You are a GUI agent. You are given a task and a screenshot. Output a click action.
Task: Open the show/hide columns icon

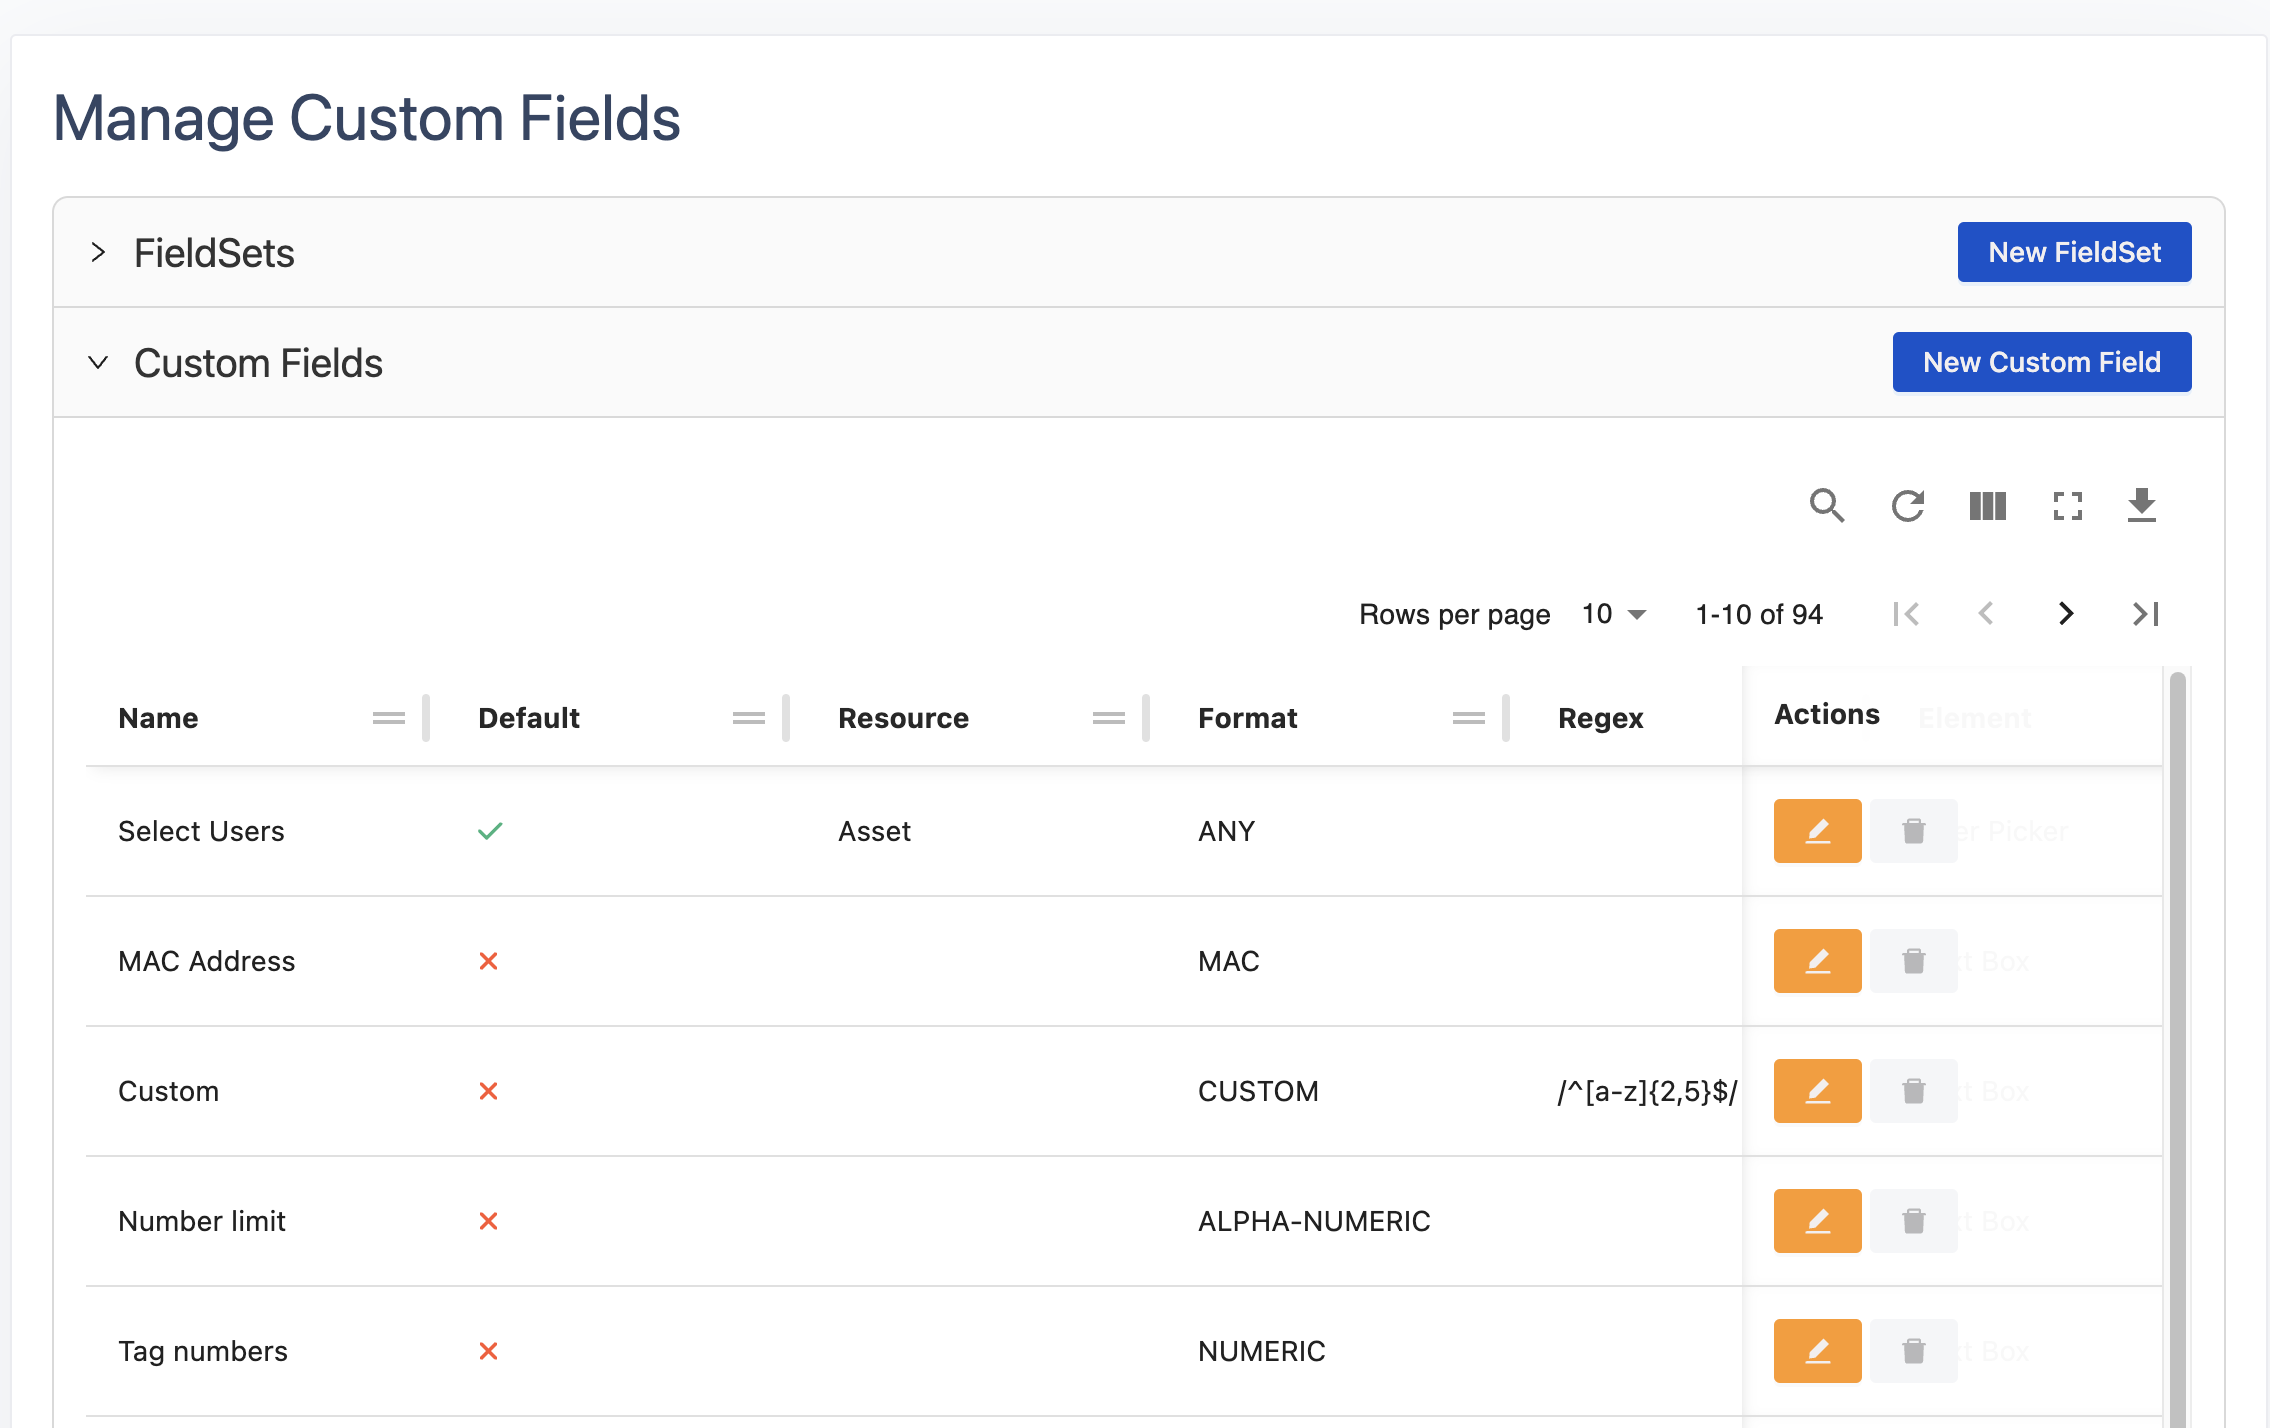click(1987, 506)
